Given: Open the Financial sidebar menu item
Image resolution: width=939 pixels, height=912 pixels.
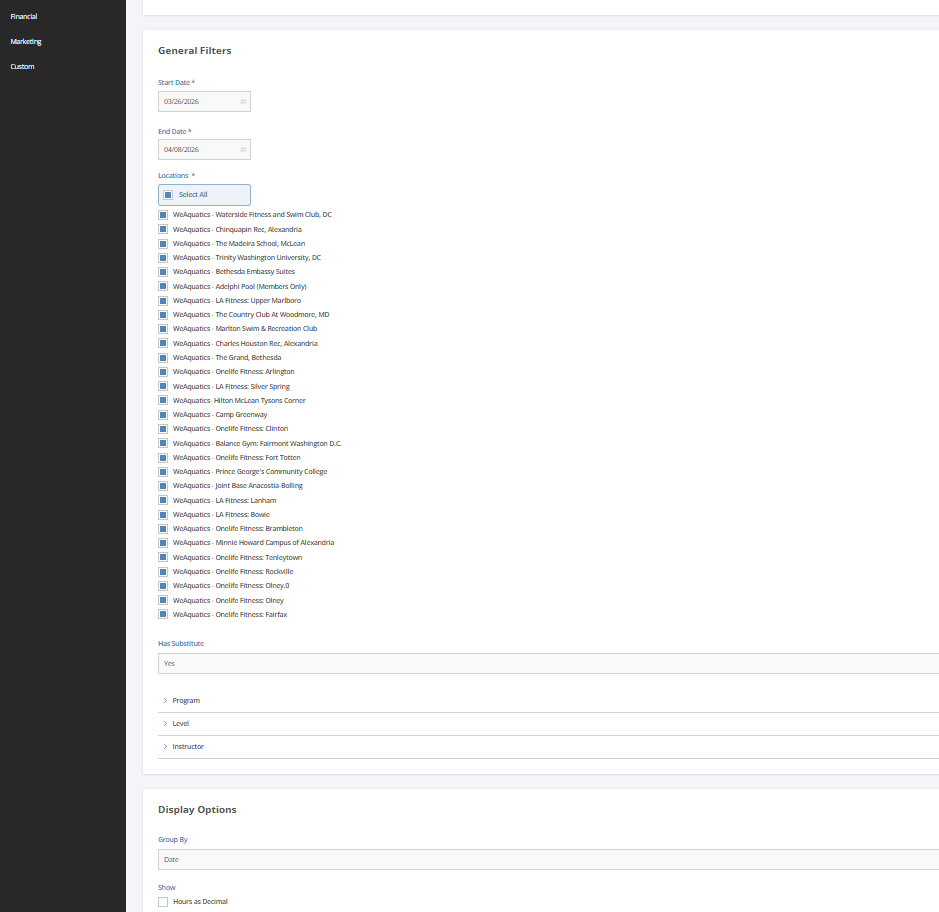Looking at the screenshot, I should click(24, 16).
